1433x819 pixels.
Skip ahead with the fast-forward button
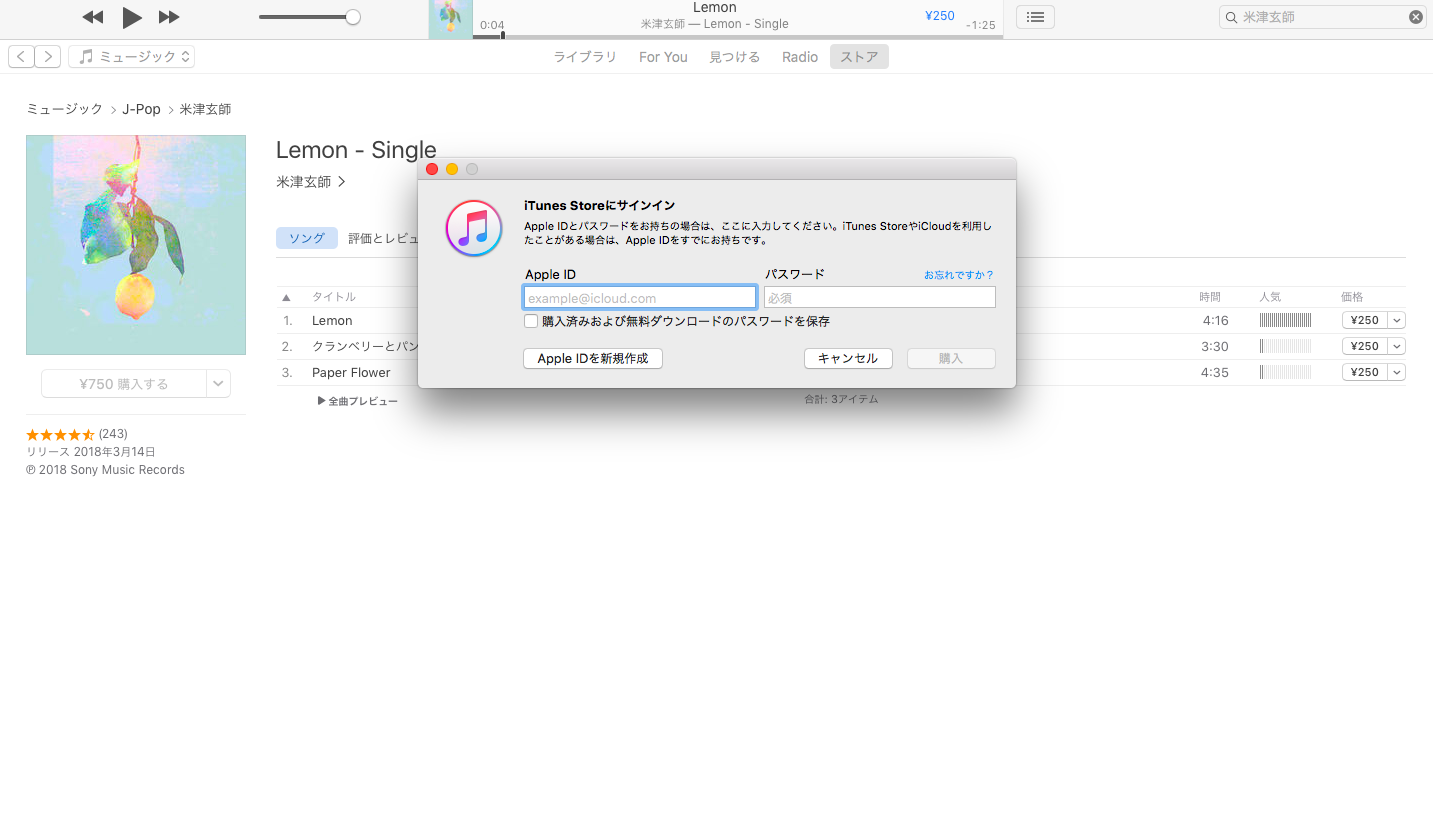[x=170, y=17]
